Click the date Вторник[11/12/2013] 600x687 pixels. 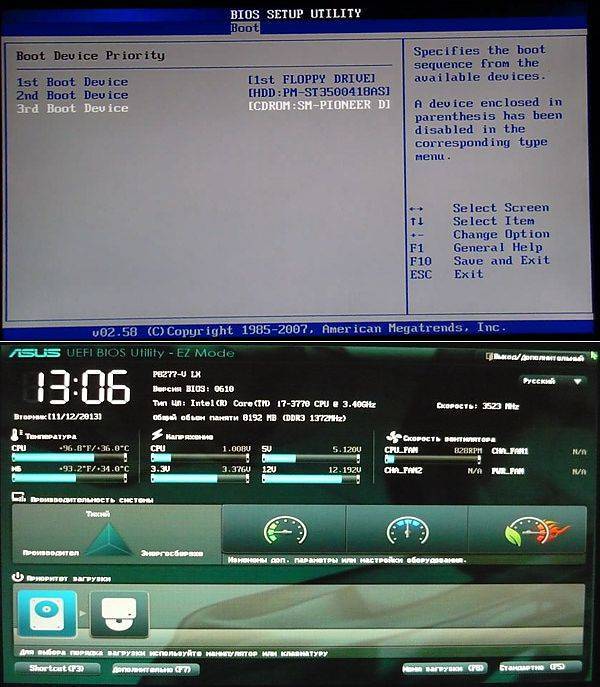point(58,416)
